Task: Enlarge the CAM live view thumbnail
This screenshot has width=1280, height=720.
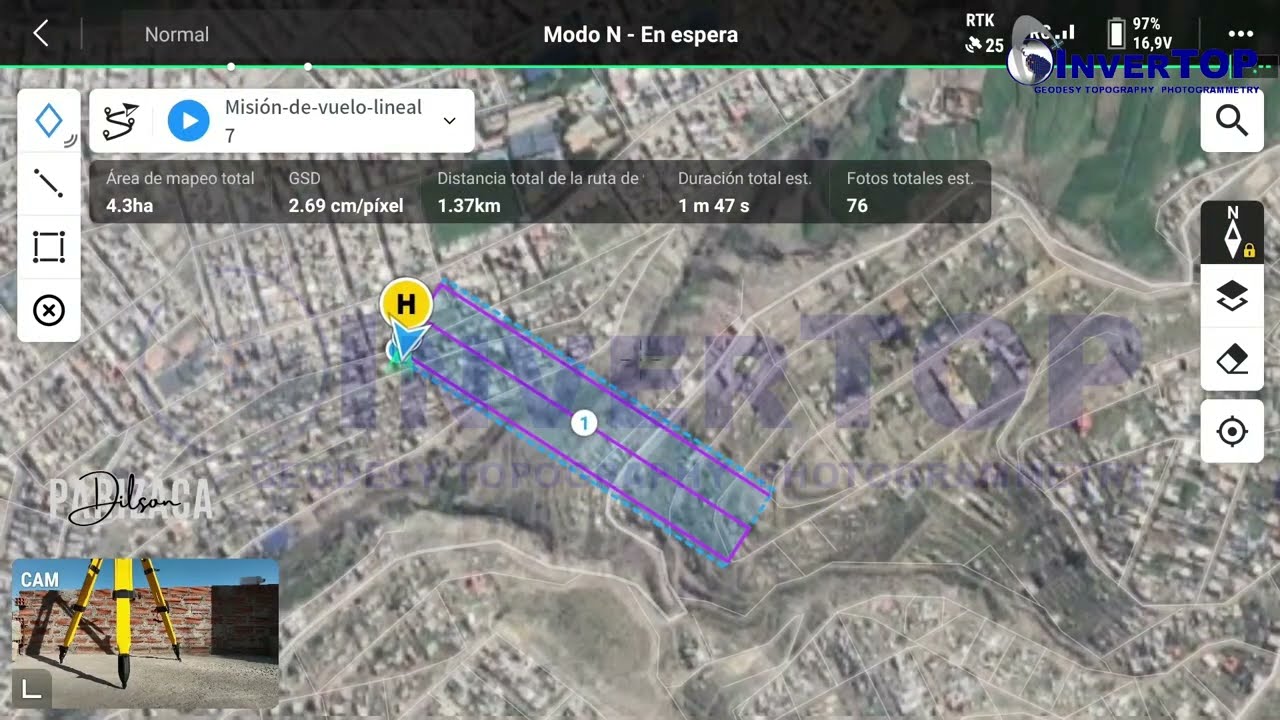Action: [x=145, y=633]
